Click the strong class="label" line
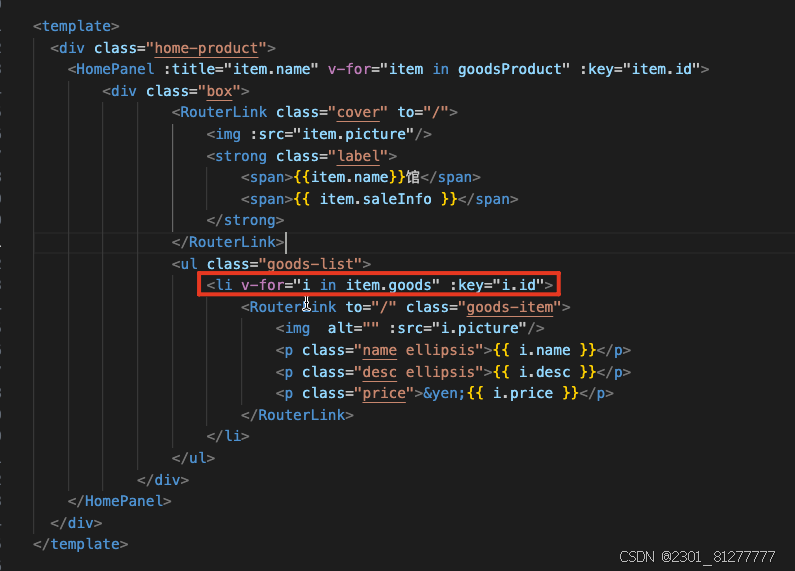 pos(302,156)
